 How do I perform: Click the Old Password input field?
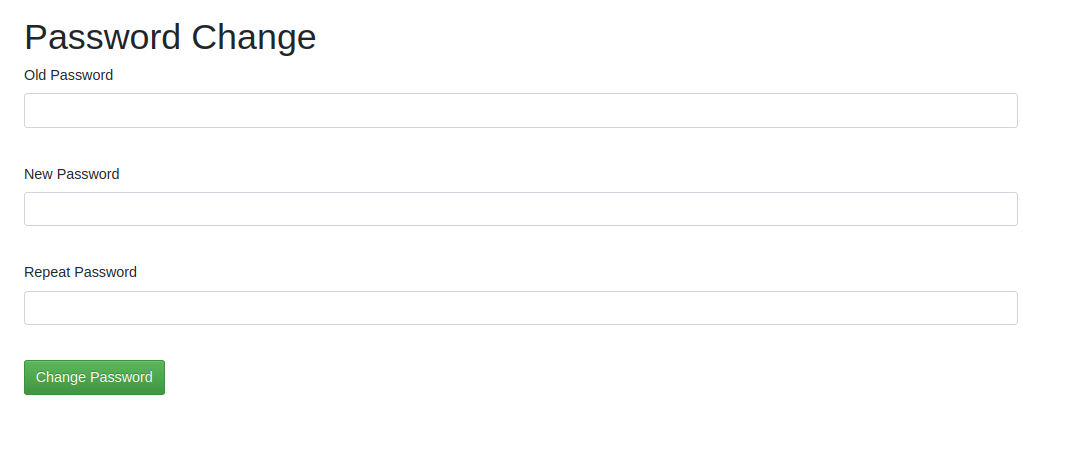[521, 111]
